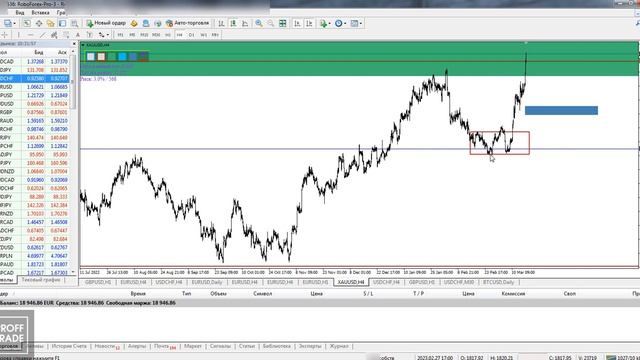The width and height of the screenshot is (640, 360).
Task: Open the periods clock icon
Action: pos(338,23)
